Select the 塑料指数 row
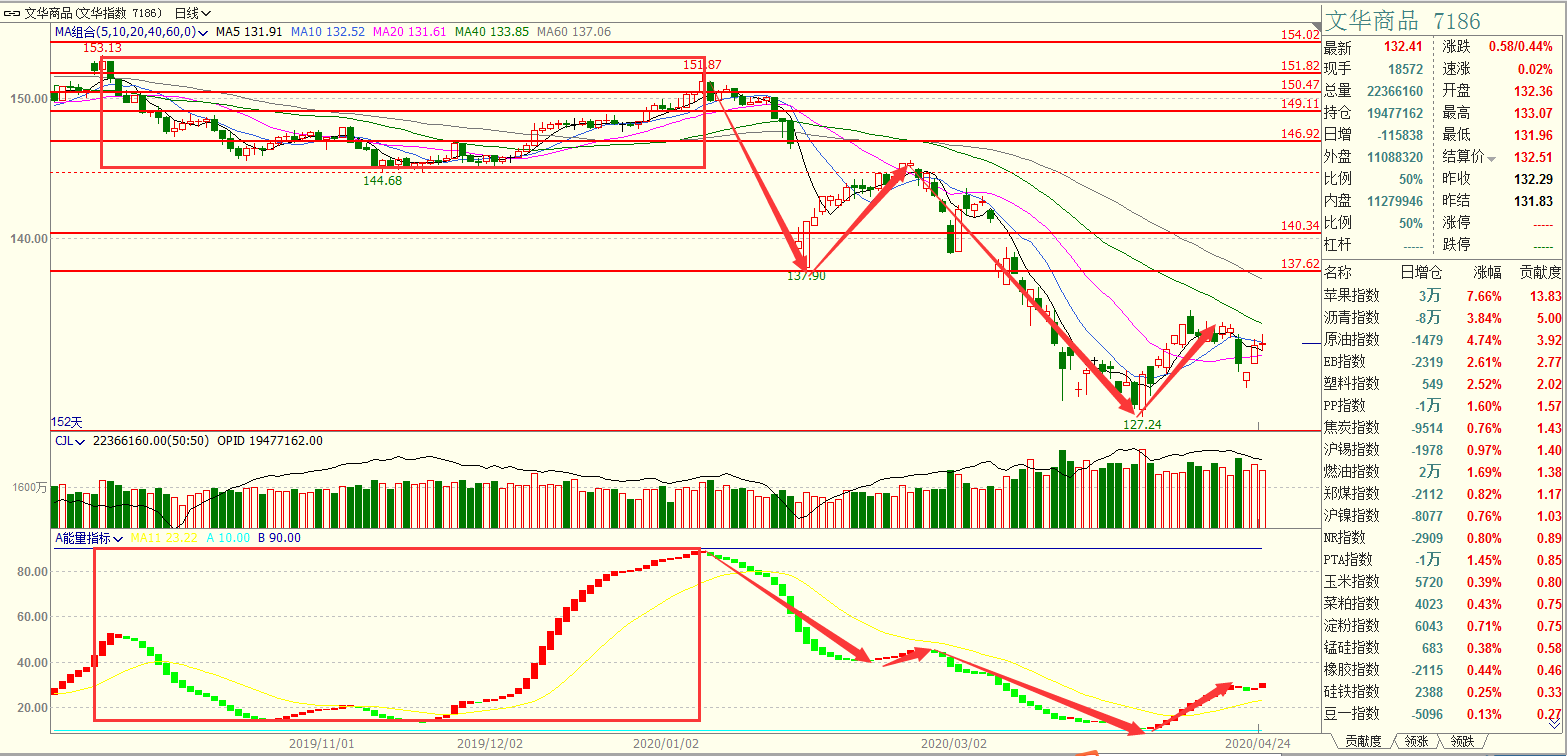This screenshot has width=1567, height=756. [1443, 384]
